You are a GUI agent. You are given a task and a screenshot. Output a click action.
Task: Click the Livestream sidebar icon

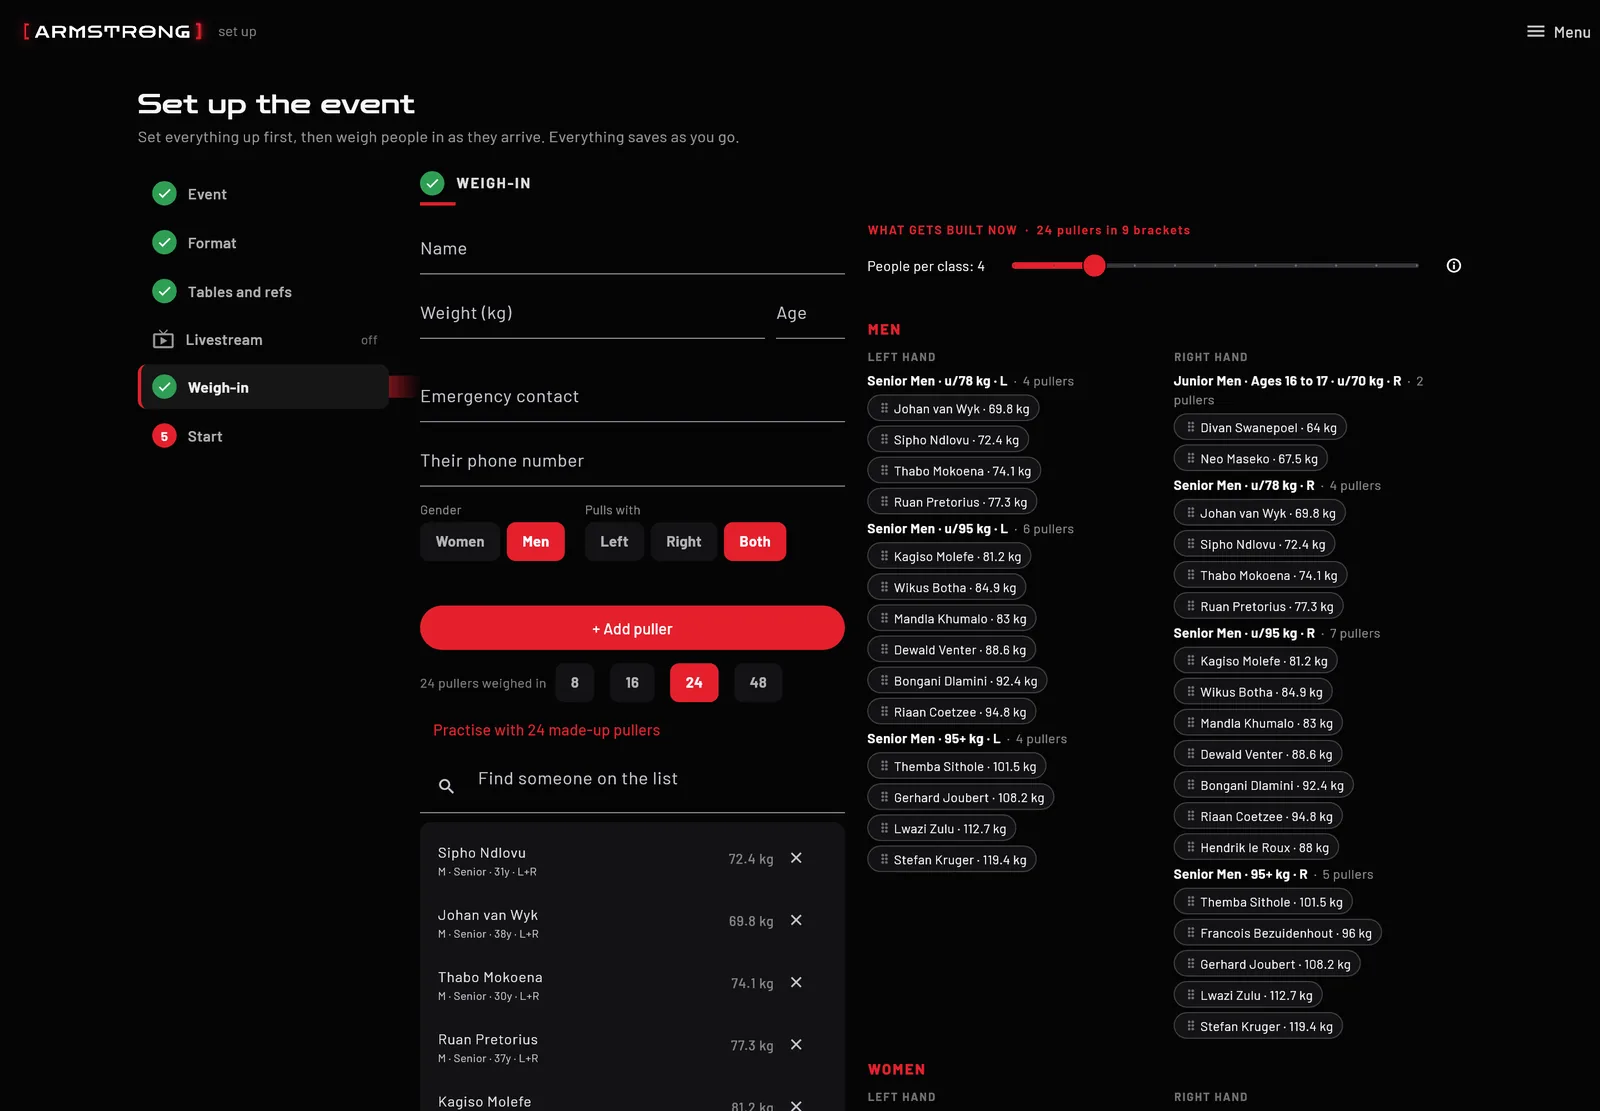click(x=163, y=340)
